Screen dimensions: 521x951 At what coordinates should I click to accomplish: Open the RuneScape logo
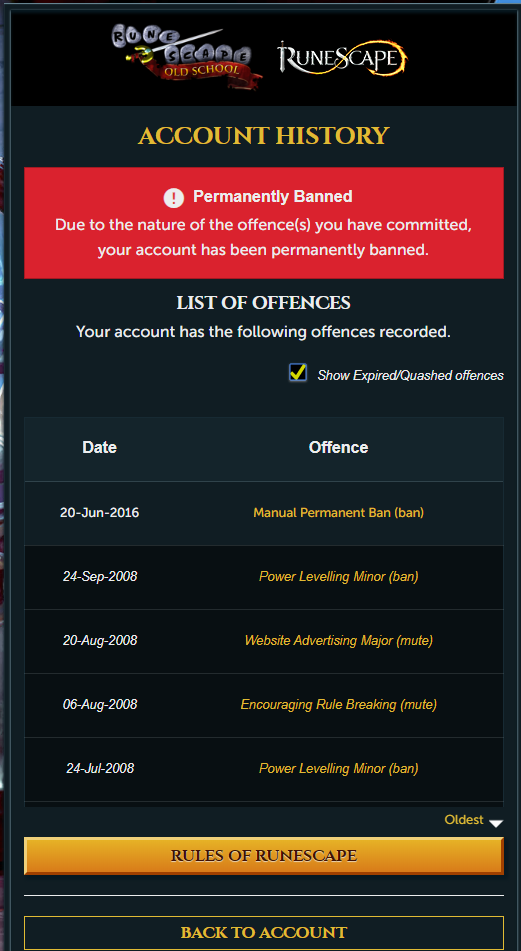click(x=343, y=59)
